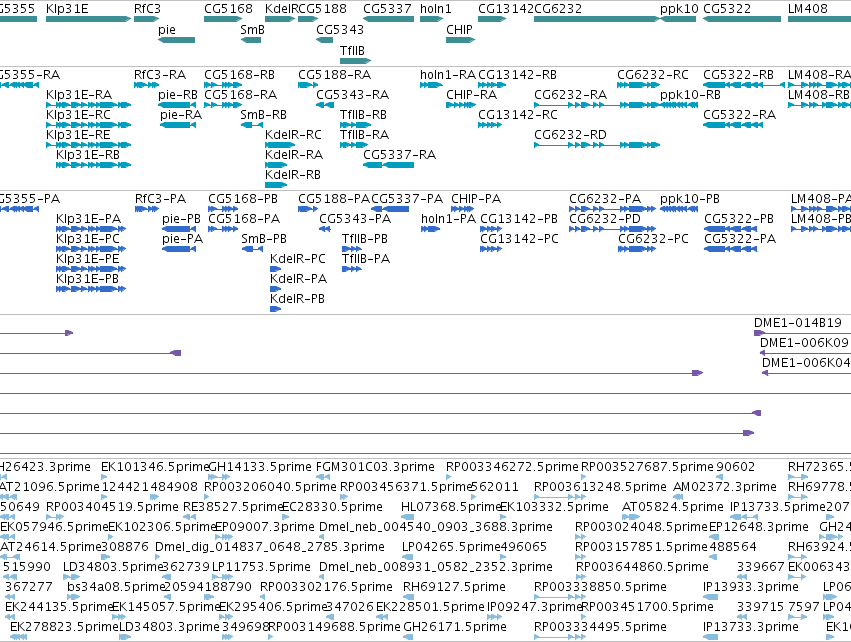
Task: Click the CHIP gene label
Action: (459, 29)
